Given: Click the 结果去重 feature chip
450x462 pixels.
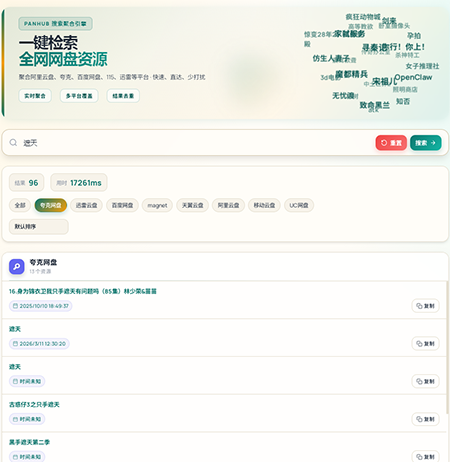Looking at the screenshot, I should [x=123, y=96].
